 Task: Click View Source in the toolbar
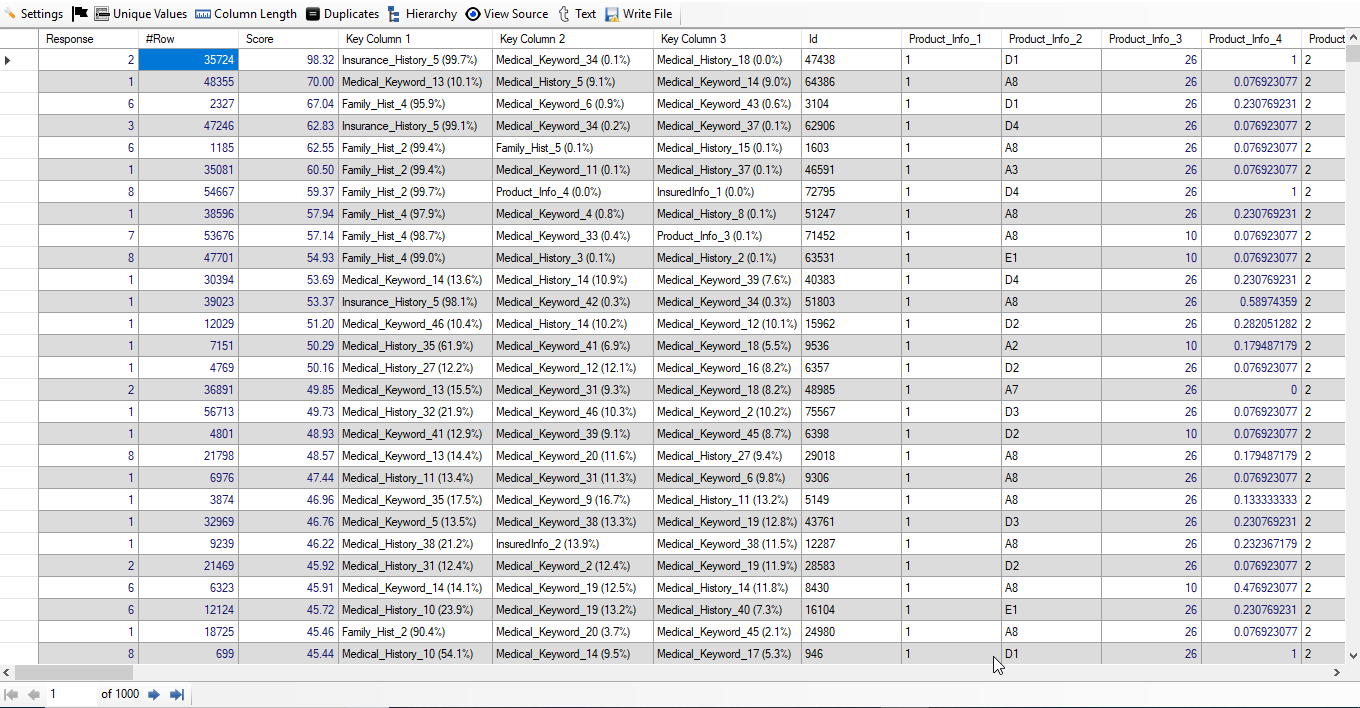click(507, 14)
